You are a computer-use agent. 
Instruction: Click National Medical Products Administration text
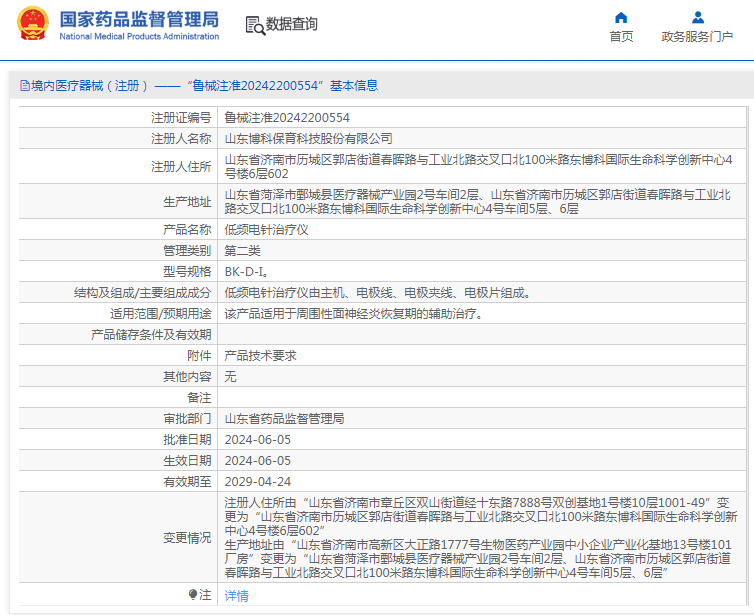(139, 37)
